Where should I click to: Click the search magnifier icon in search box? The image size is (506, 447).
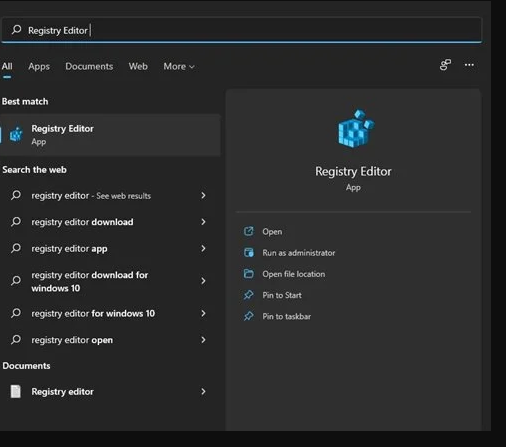coord(16,30)
